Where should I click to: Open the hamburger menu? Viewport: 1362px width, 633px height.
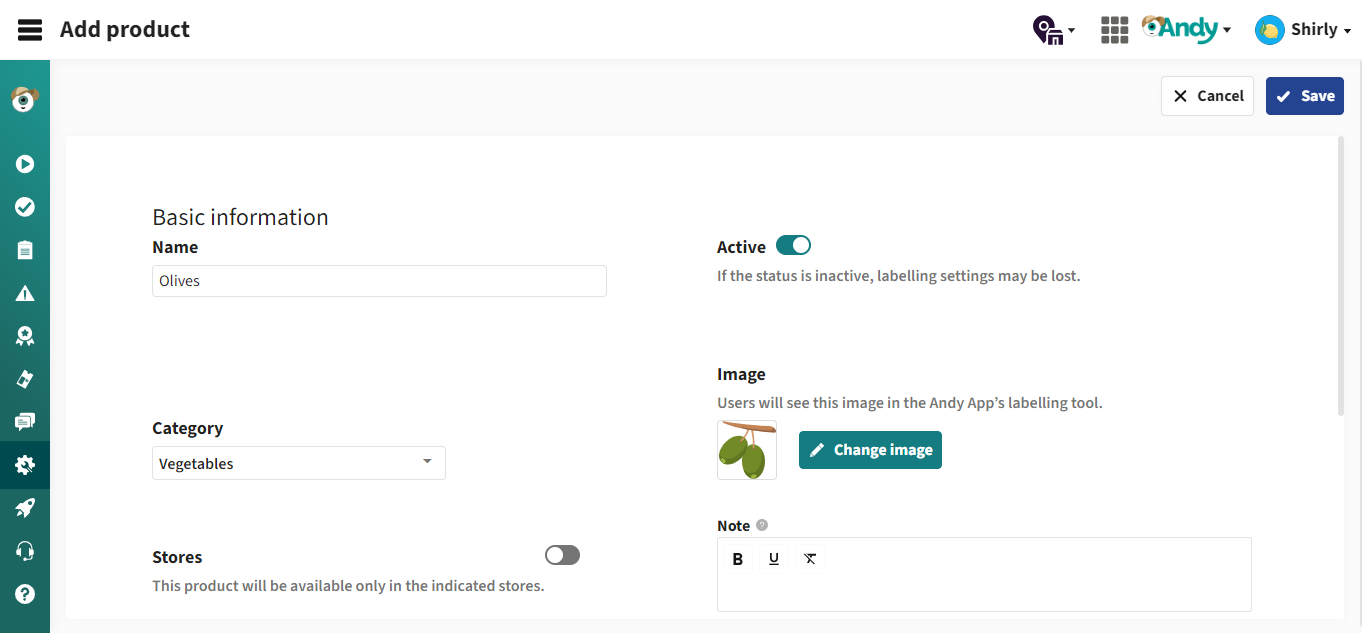30,30
